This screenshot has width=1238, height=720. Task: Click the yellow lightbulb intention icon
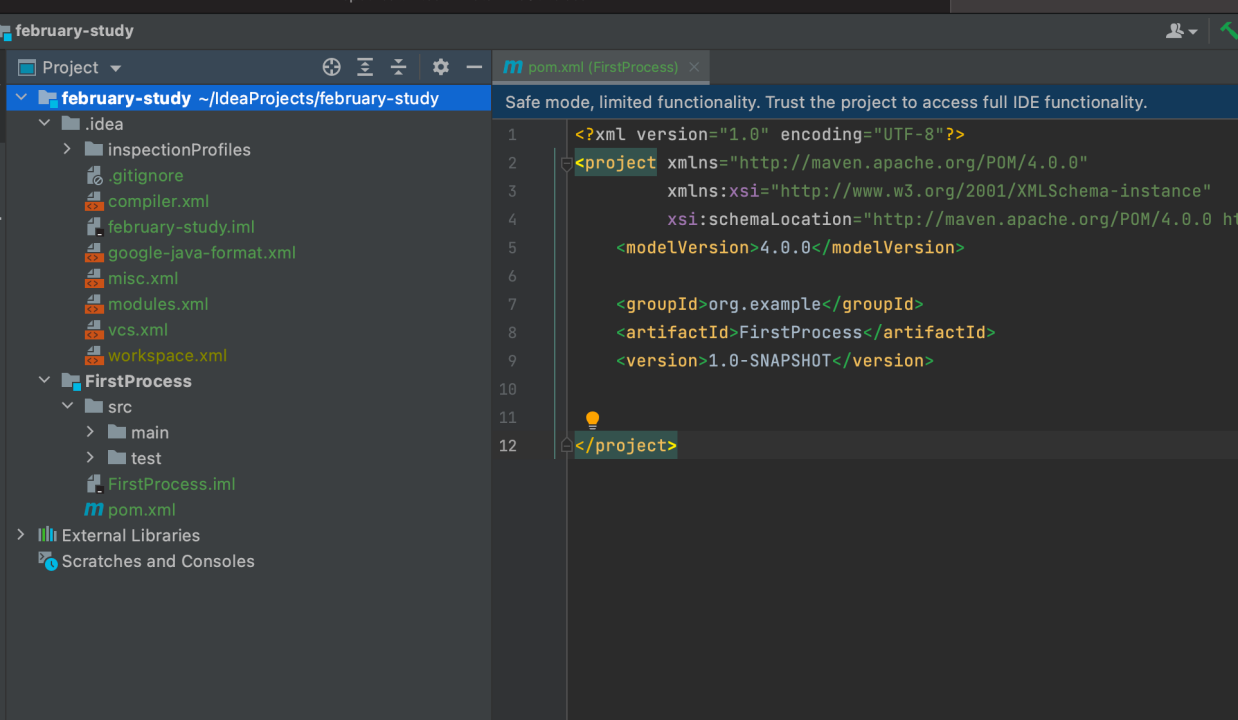click(x=592, y=420)
